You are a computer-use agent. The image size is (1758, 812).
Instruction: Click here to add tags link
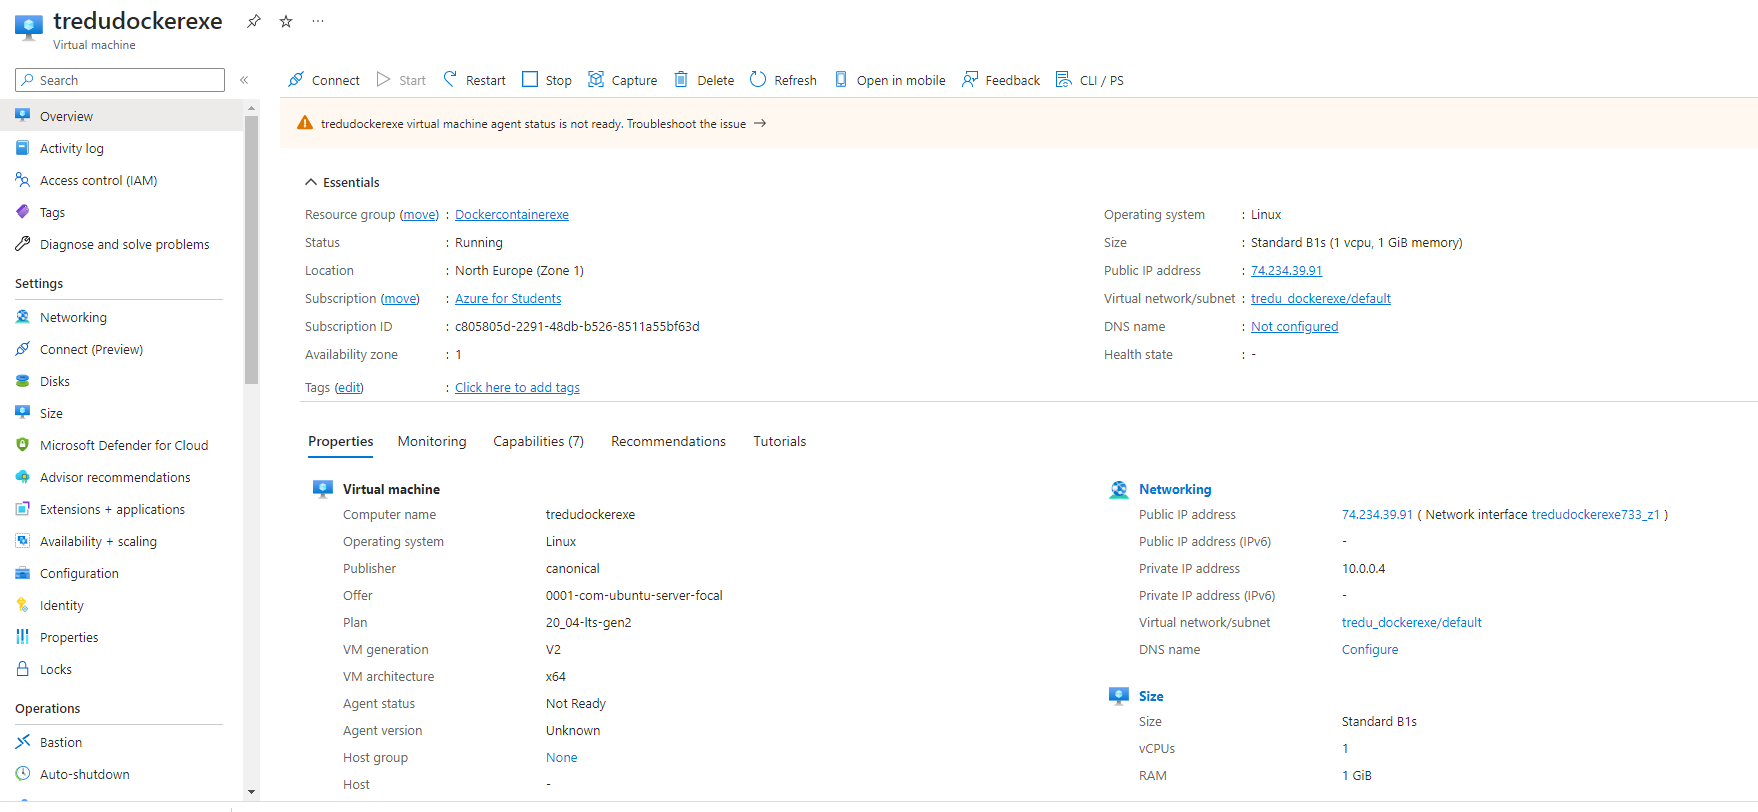[517, 388]
